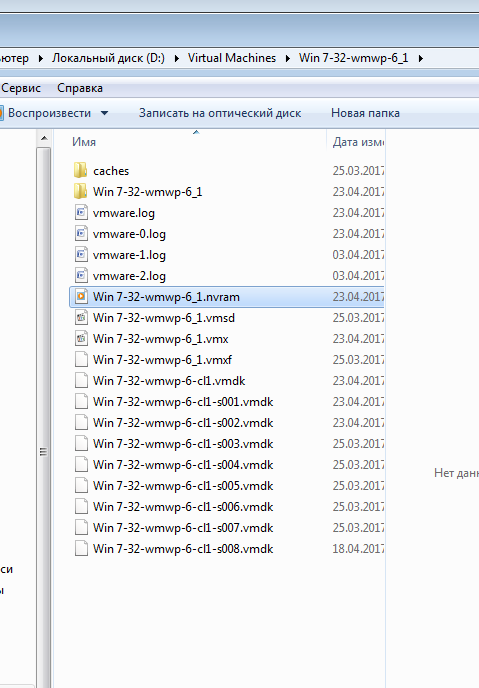Sort by the Дата изменения column header
This screenshot has width=479, height=688.
[x=358, y=142]
